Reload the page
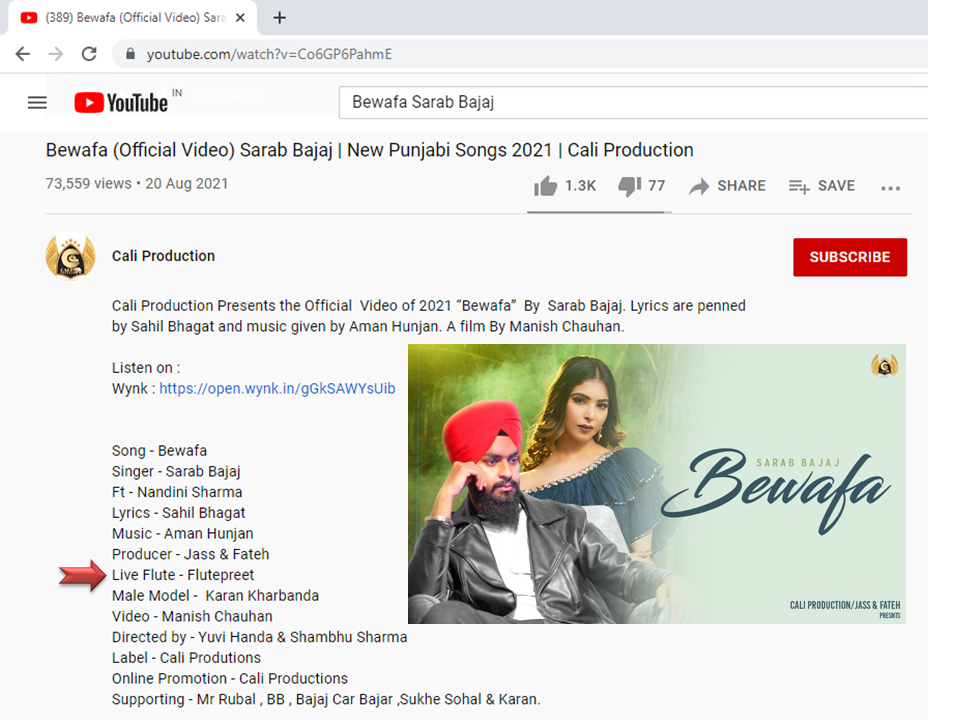The height and width of the screenshot is (720, 960). (x=89, y=54)
